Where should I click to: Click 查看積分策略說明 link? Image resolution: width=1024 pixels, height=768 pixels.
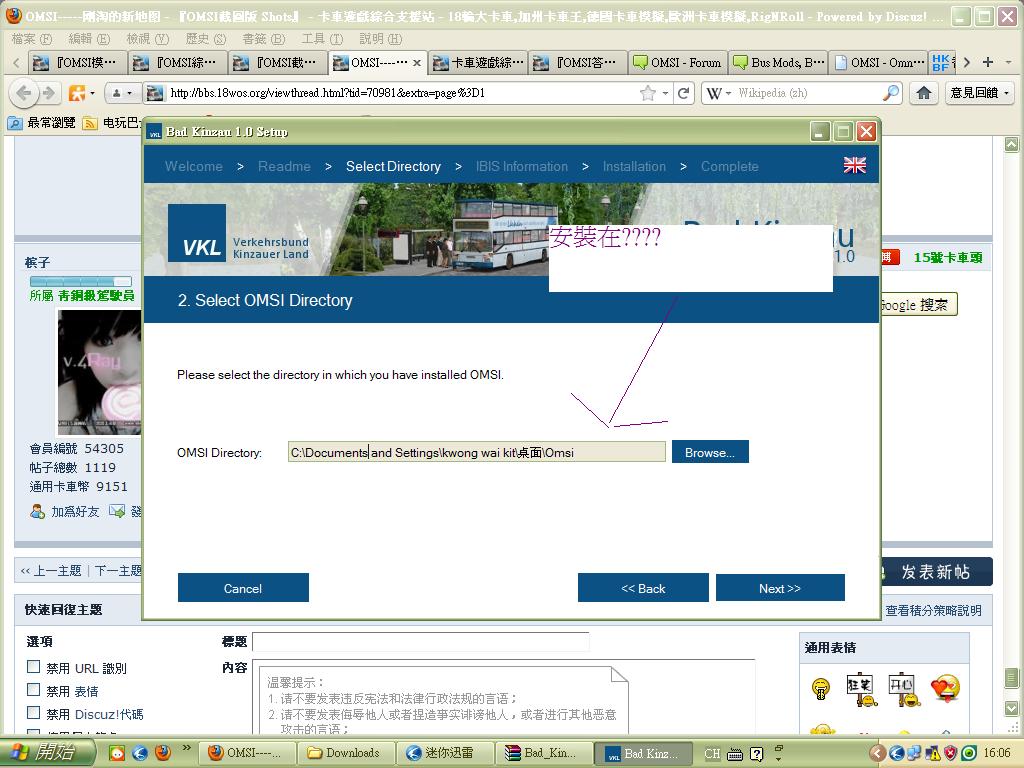click(x=933, y=610)
